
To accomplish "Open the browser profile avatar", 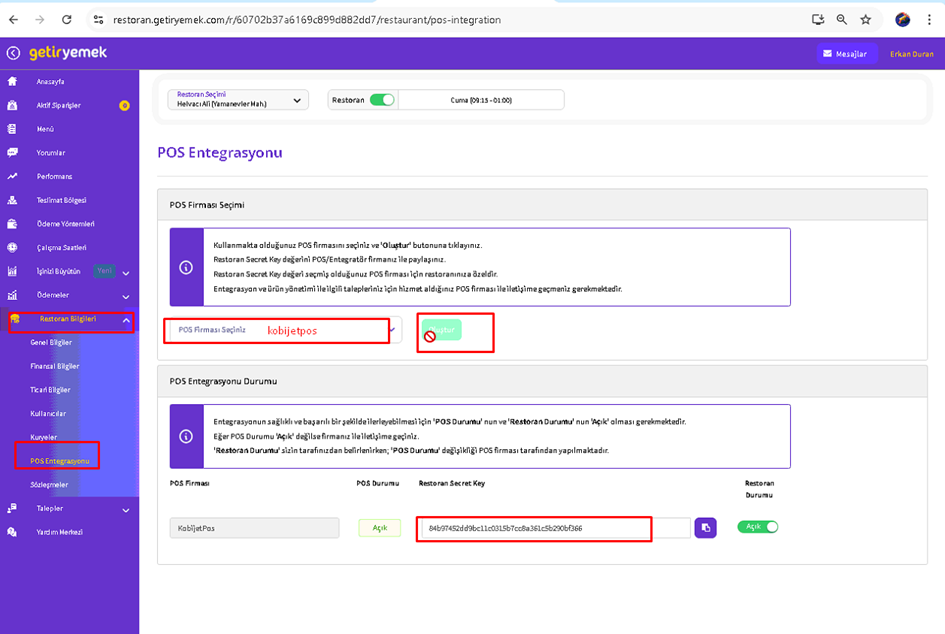I will pos(902,20).
